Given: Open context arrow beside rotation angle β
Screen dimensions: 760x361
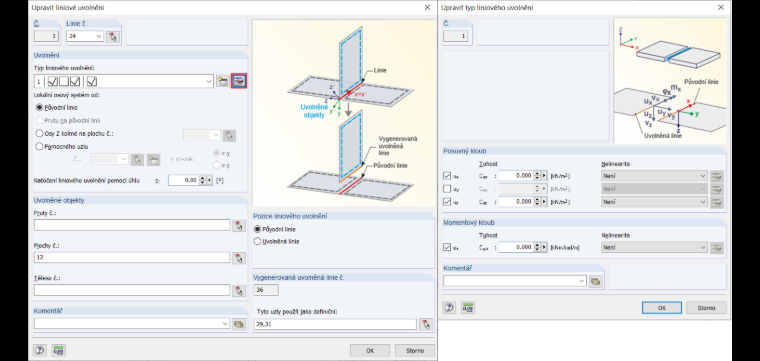Looking at the screenshot, I should coord(209,180).
